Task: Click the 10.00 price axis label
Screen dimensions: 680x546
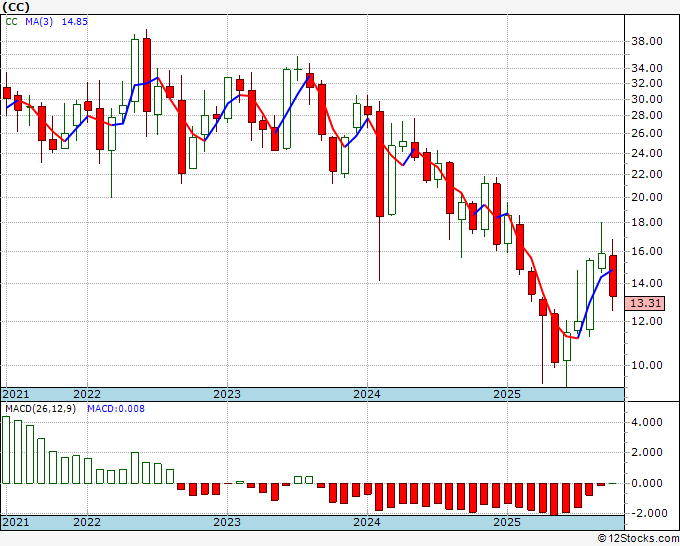Action: [646, 365]
